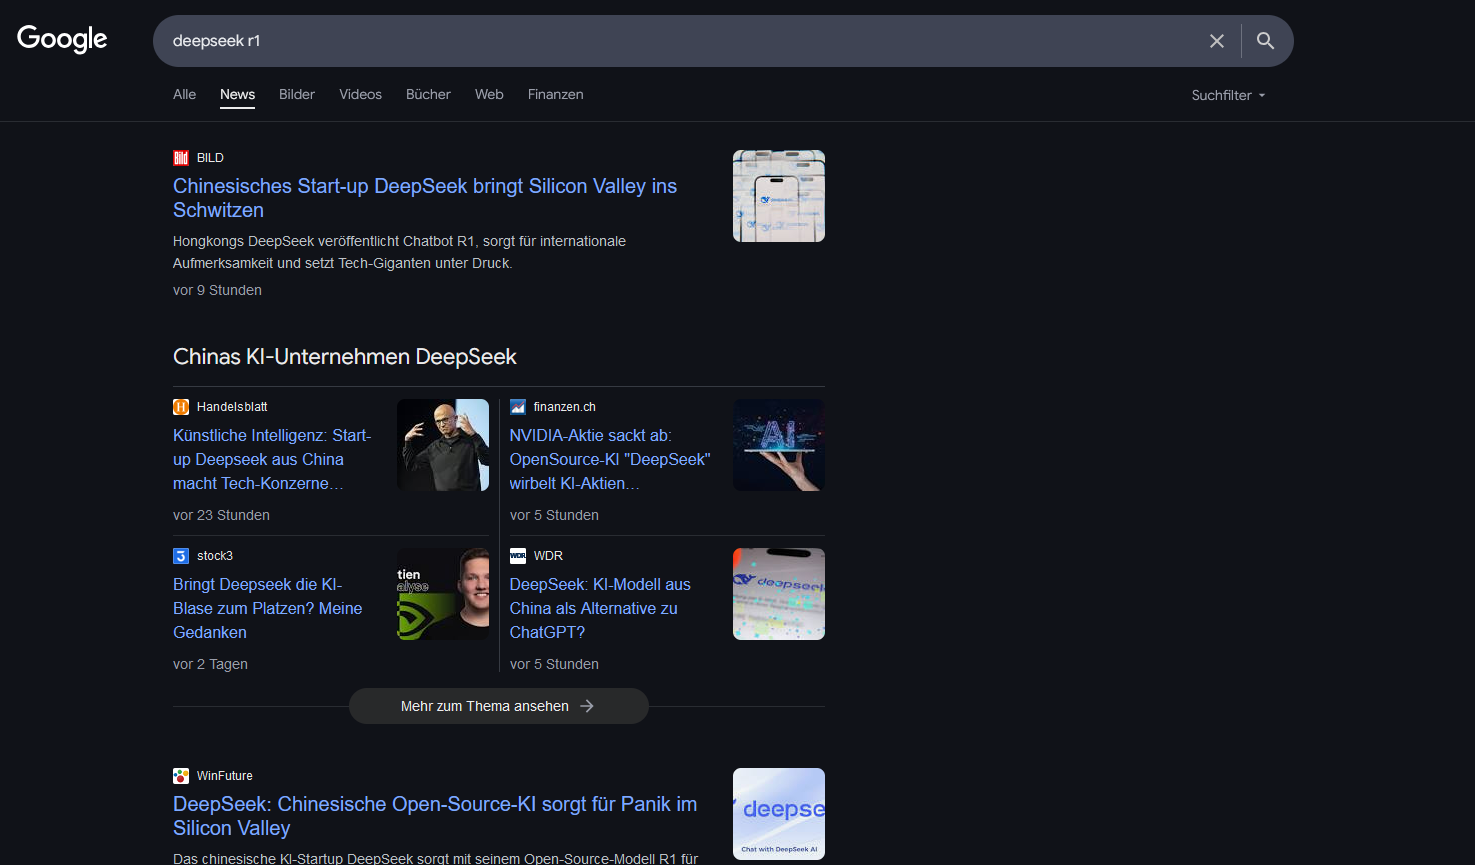Click the WinFuture source name
Viewport: 1475px width, 865px height.
click(225, 776)
